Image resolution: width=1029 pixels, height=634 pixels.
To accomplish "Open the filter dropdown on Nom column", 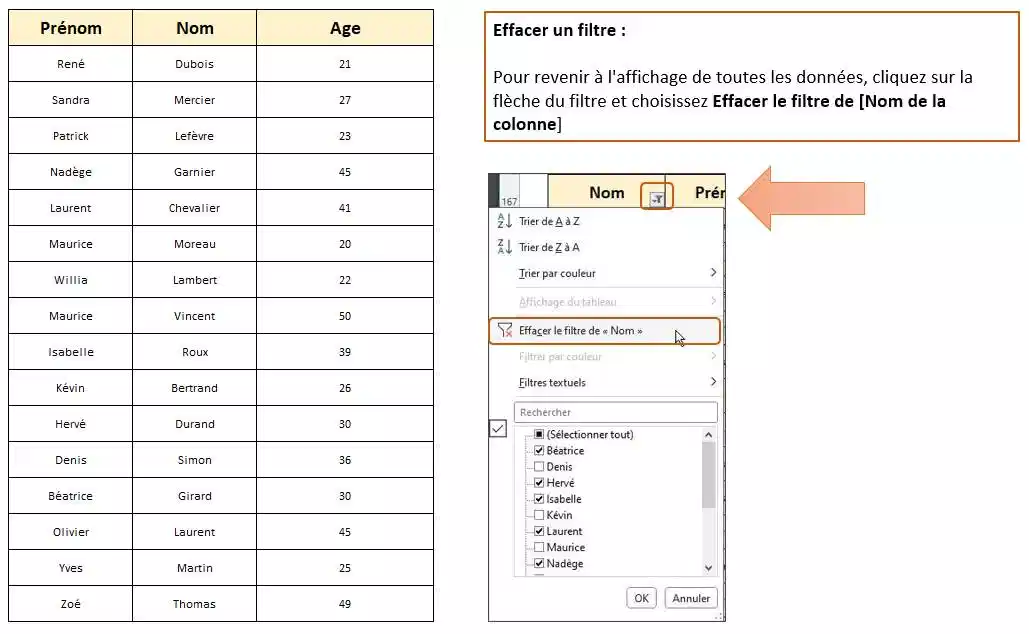I will pyautogui.click(x=657, y=198).
